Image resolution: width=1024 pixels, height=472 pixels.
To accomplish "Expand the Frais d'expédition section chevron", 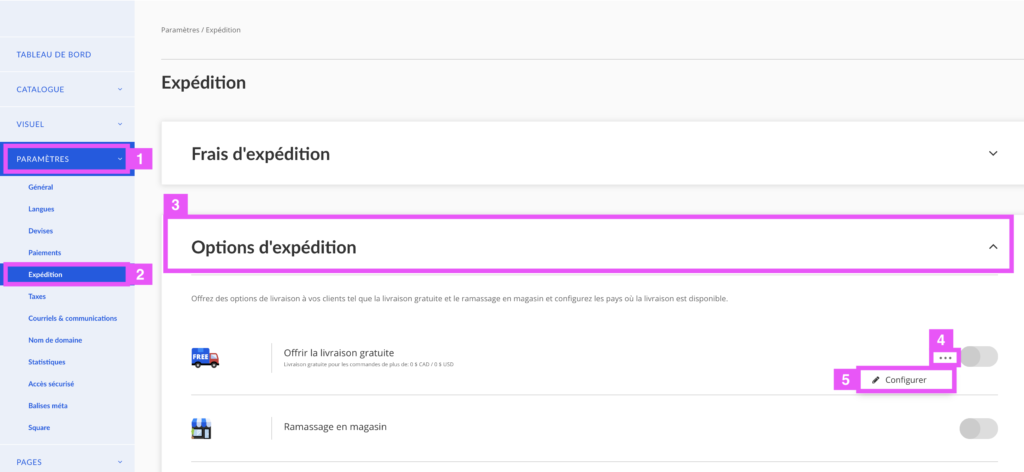I will [993, 154].
